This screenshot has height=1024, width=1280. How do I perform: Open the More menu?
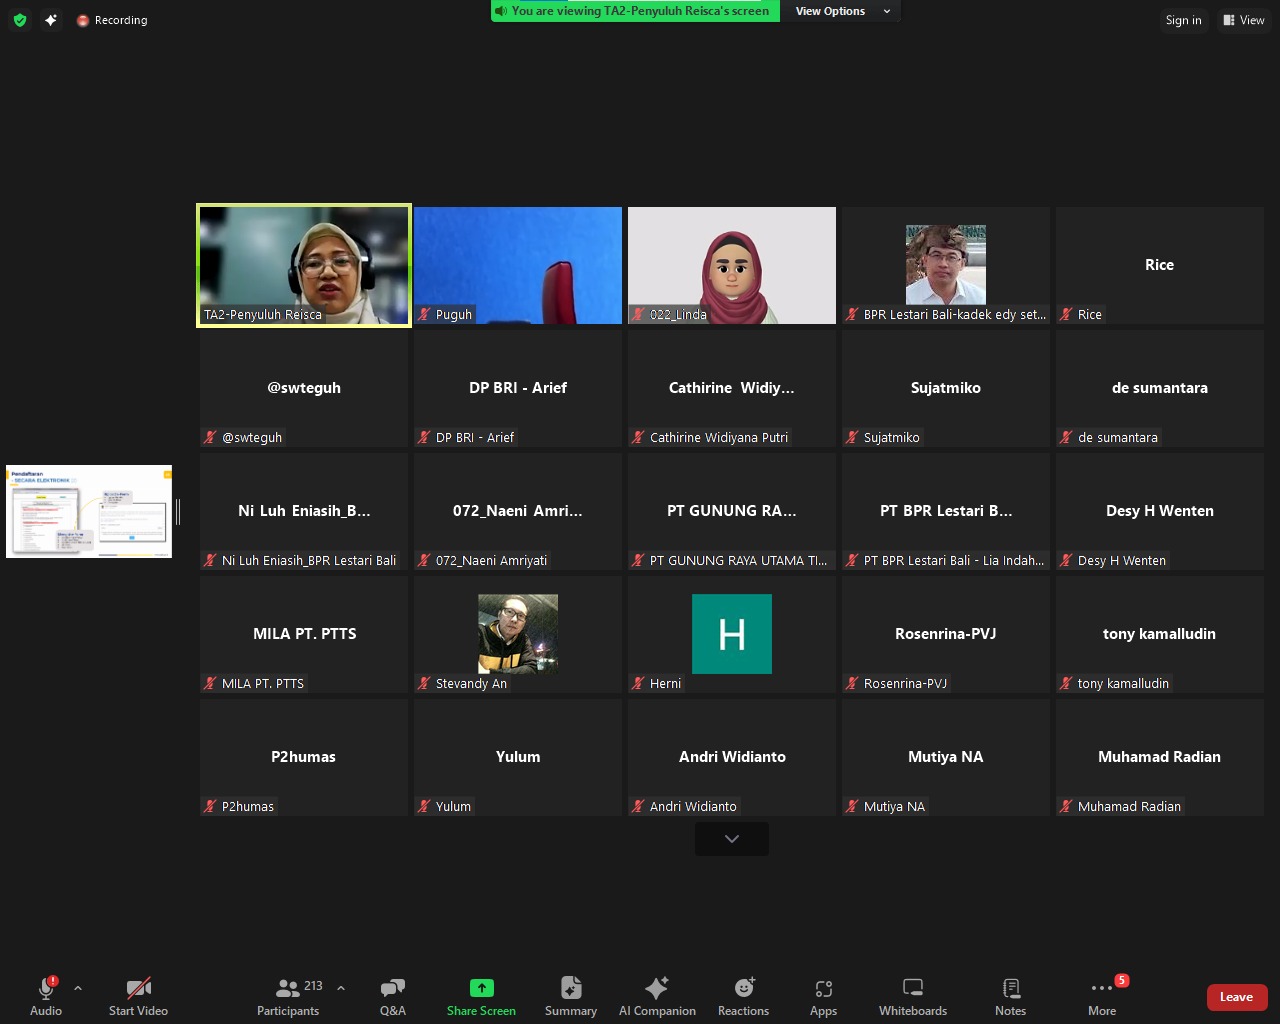coord(1101,996)
